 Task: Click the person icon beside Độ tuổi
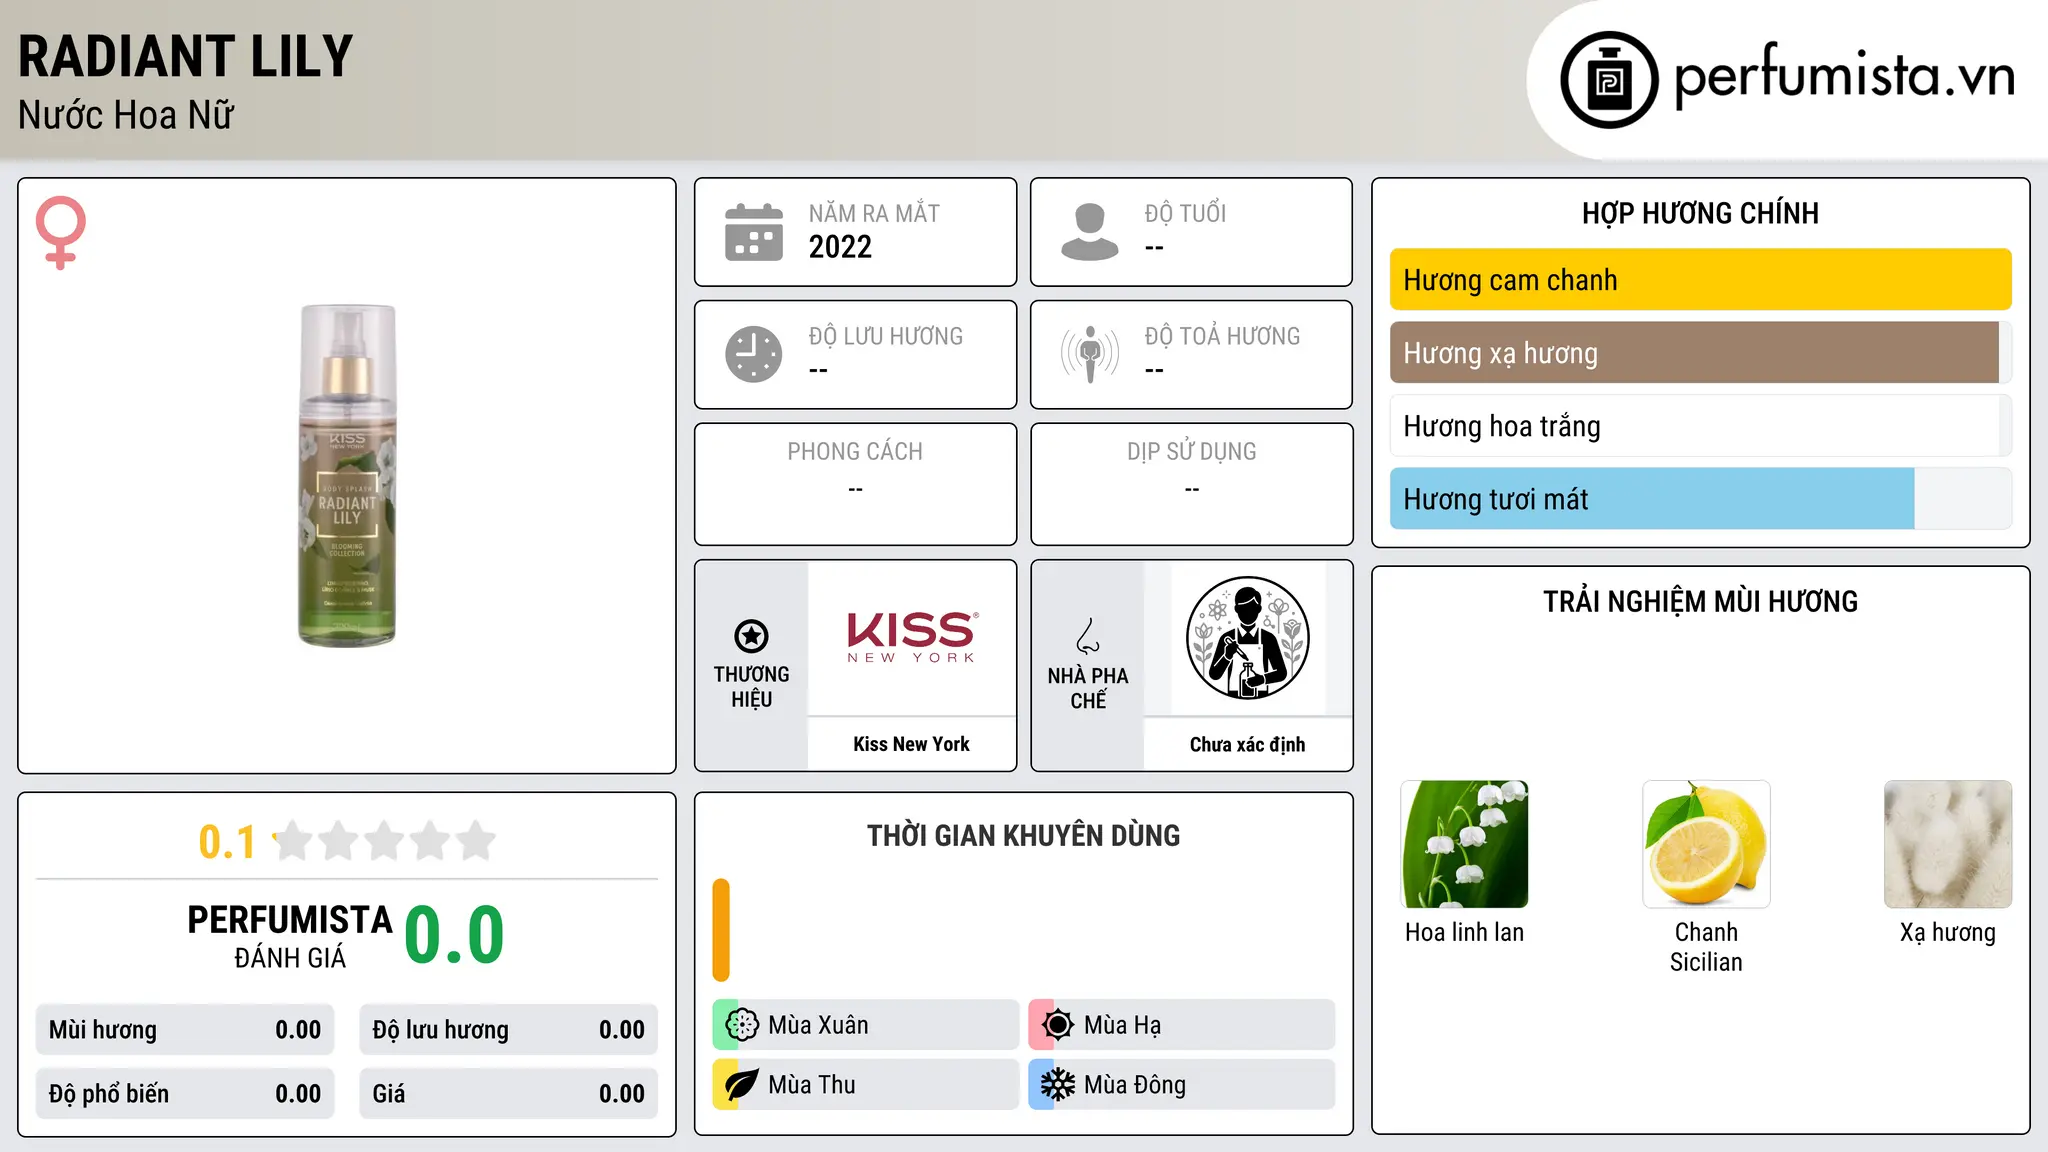[1090, 232]
